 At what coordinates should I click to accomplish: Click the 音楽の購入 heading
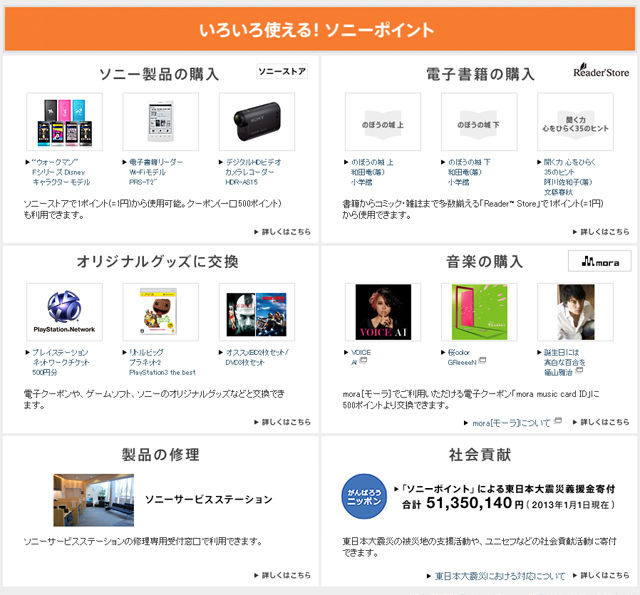[484, 262]
